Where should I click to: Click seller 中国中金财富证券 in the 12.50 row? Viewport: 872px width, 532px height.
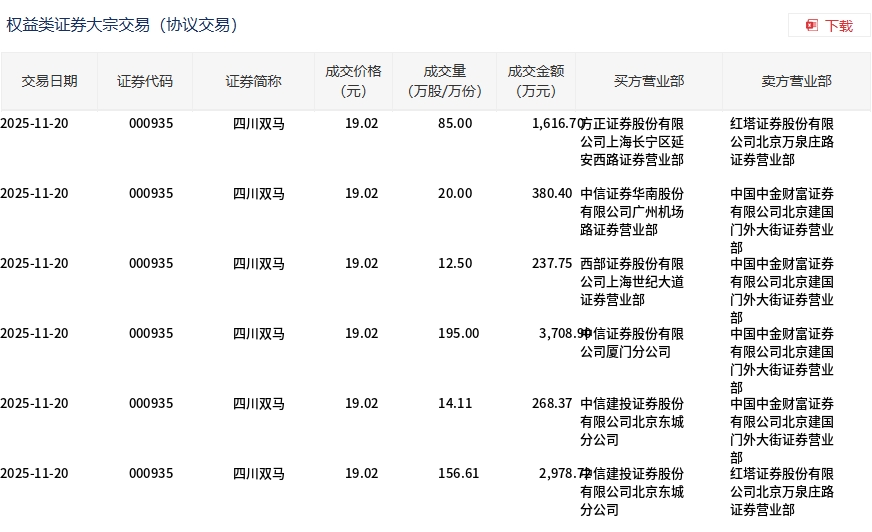tap(782, 291)
